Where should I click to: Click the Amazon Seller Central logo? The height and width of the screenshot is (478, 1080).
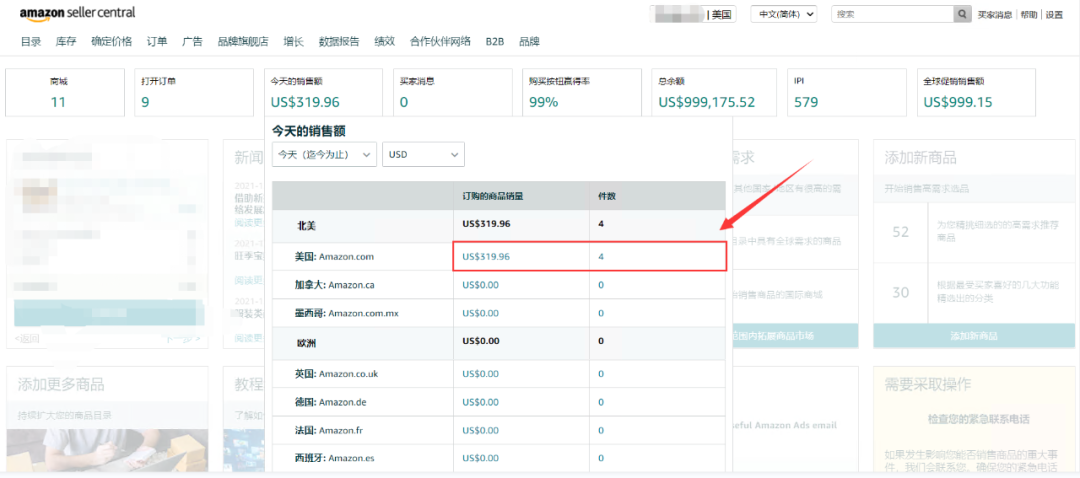point(77,13)
